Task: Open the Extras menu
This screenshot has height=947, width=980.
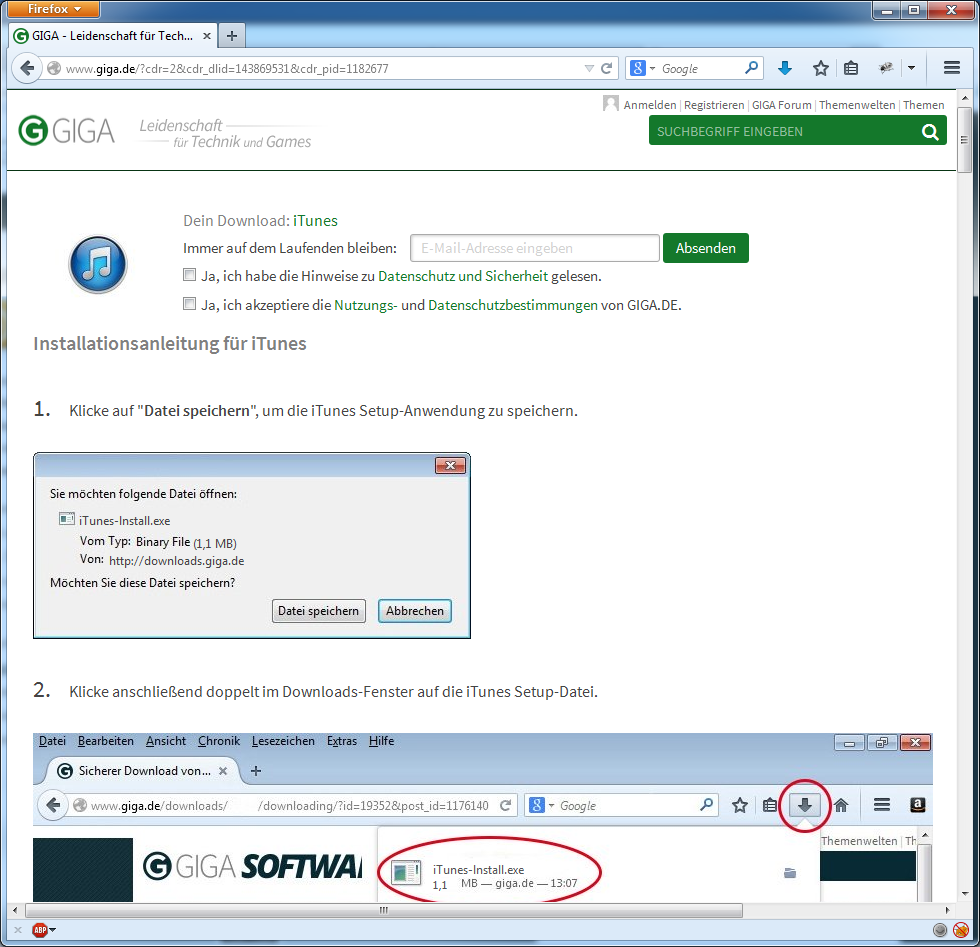Action: tap(342, 741)
